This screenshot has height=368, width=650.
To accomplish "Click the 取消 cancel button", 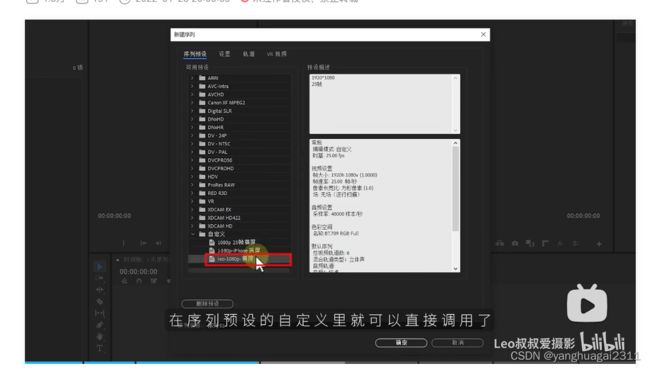I will (x=457, y=343).
